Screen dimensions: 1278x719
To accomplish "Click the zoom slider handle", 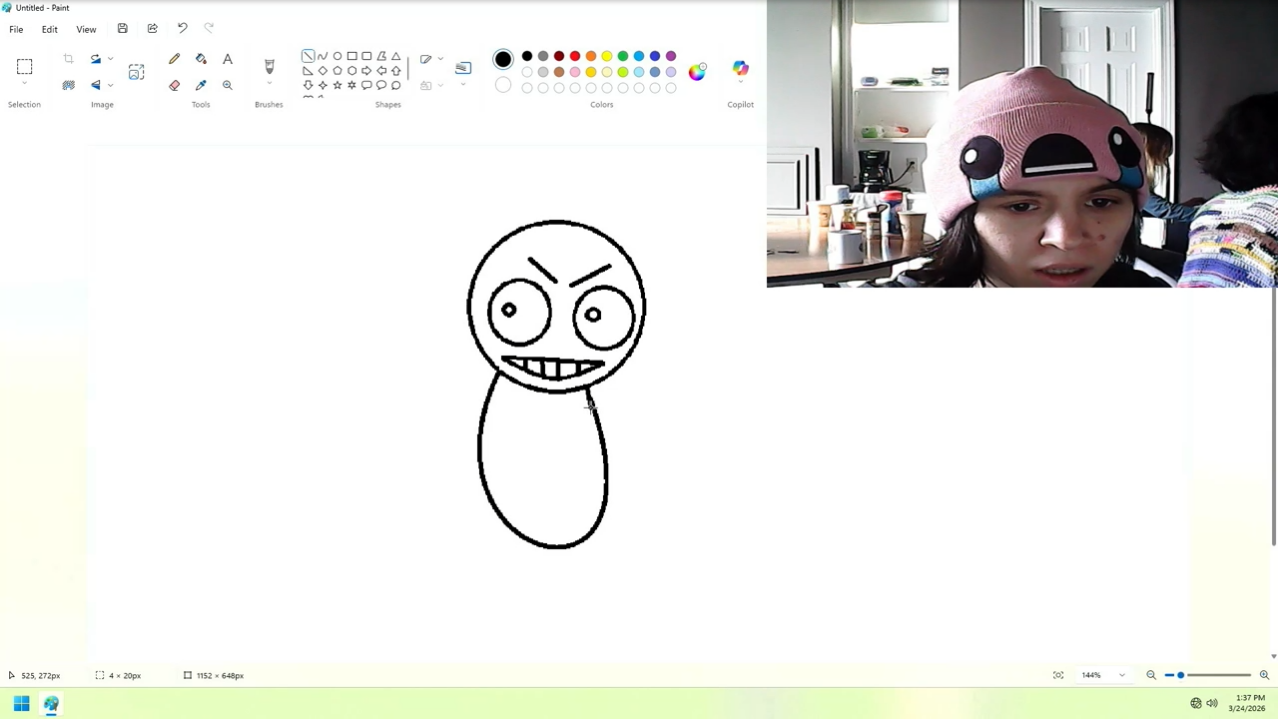I will coord(1181,675).
